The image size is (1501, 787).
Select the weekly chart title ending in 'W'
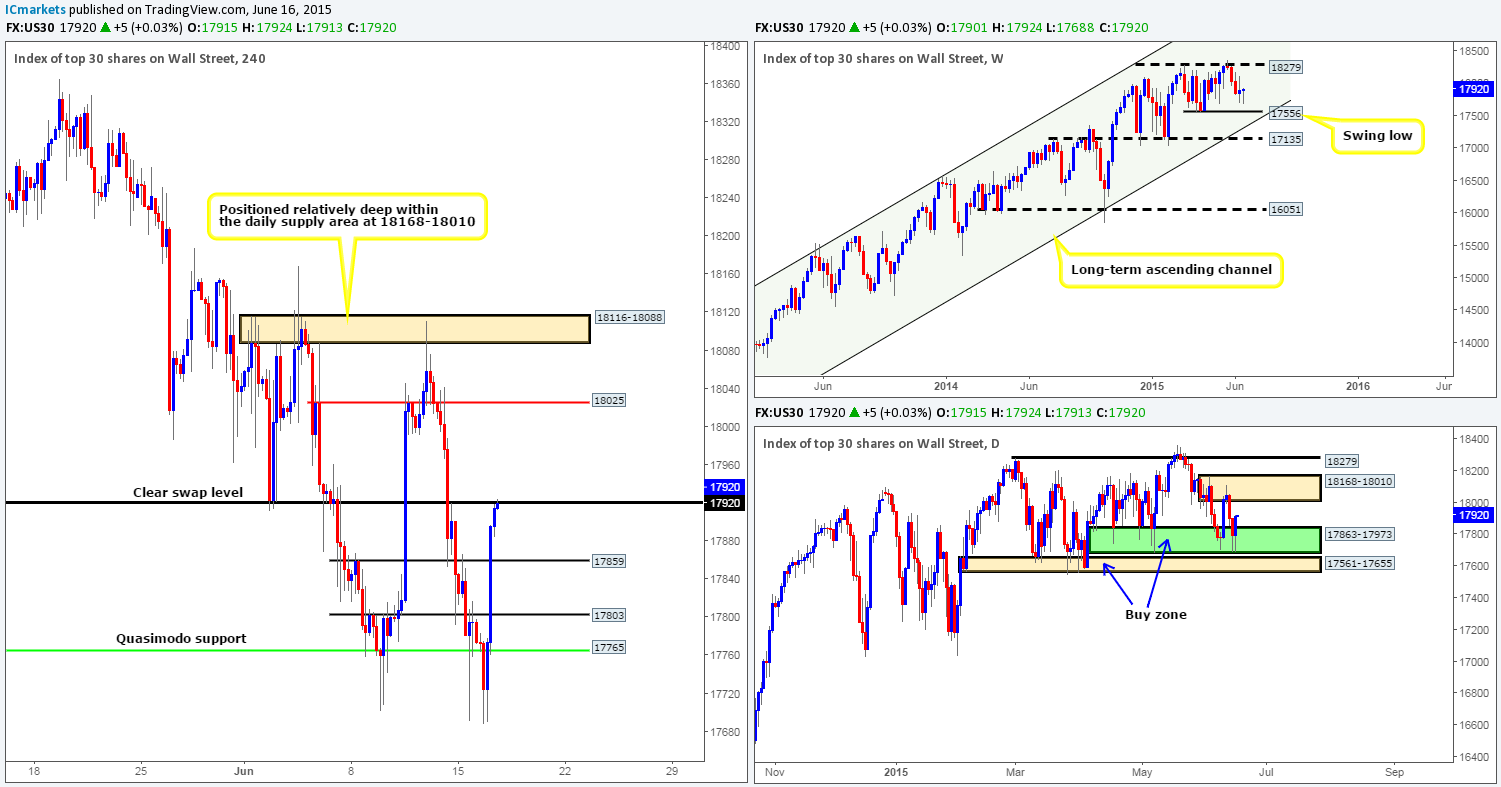point(883,58)
